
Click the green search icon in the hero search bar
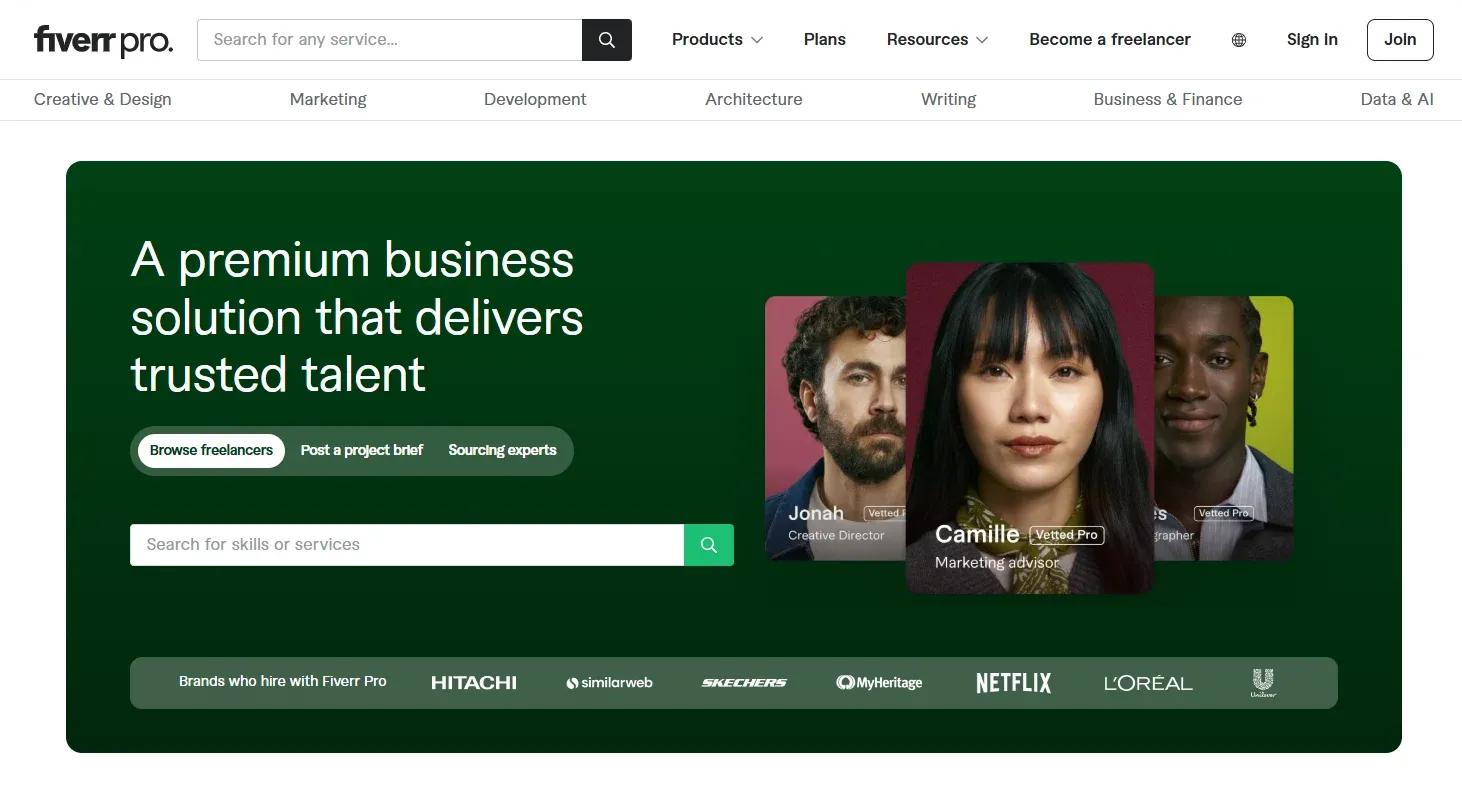[x=708, y=545]
